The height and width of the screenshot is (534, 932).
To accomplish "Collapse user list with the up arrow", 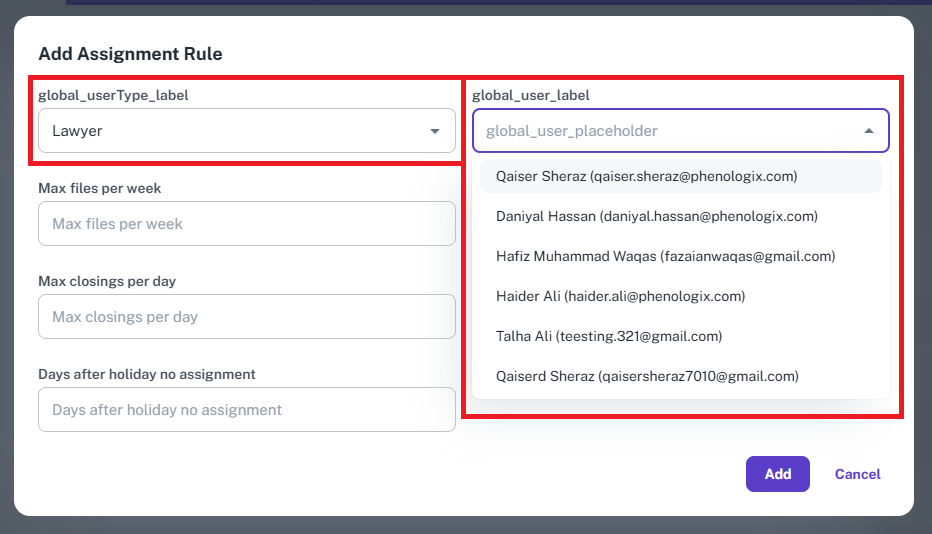I will click(868, 131).
